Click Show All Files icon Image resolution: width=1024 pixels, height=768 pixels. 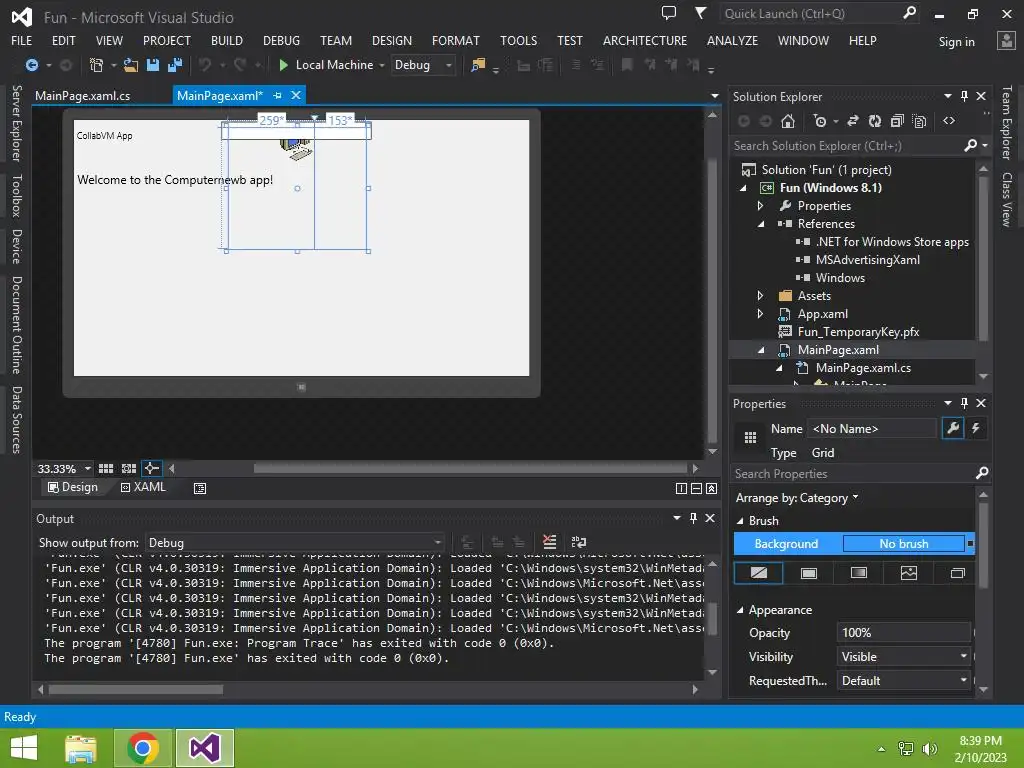coord(920,121)
